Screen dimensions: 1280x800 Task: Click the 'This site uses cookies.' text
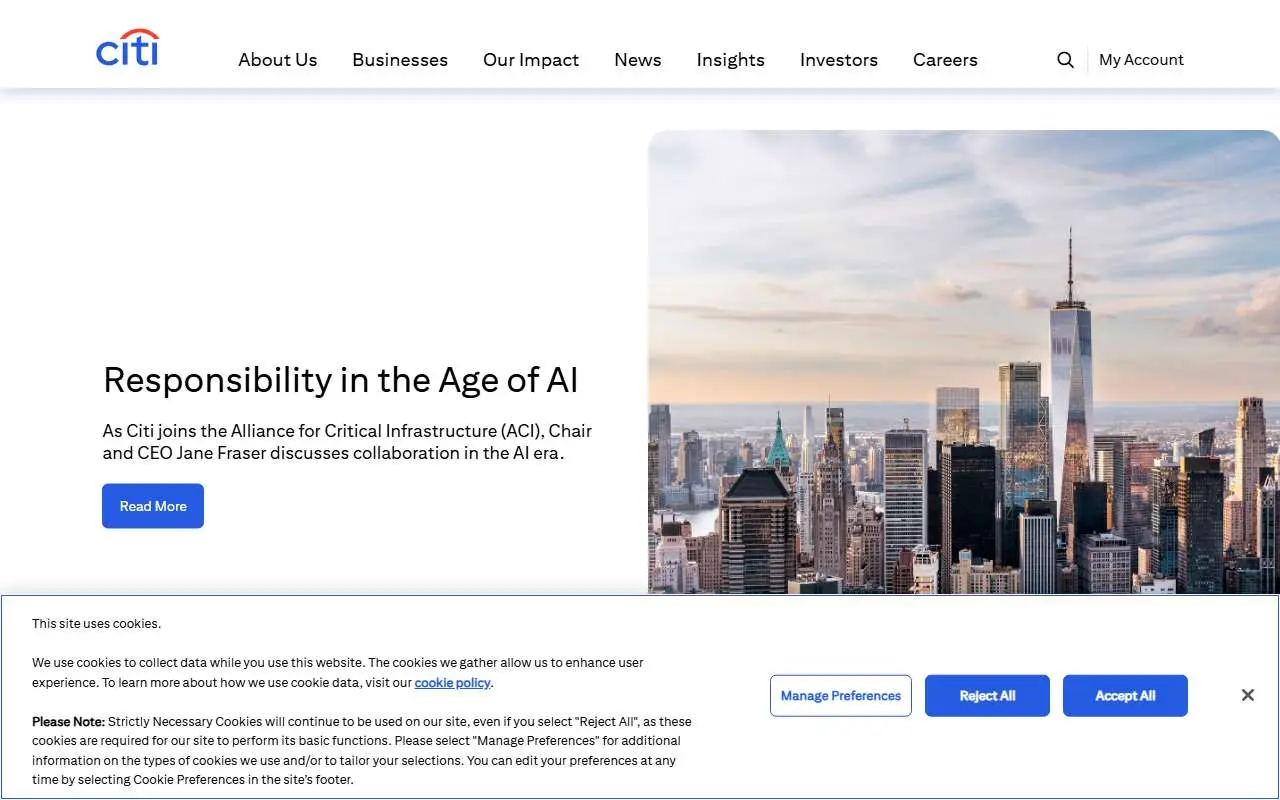pyautogui.click(x=96, y=623)
